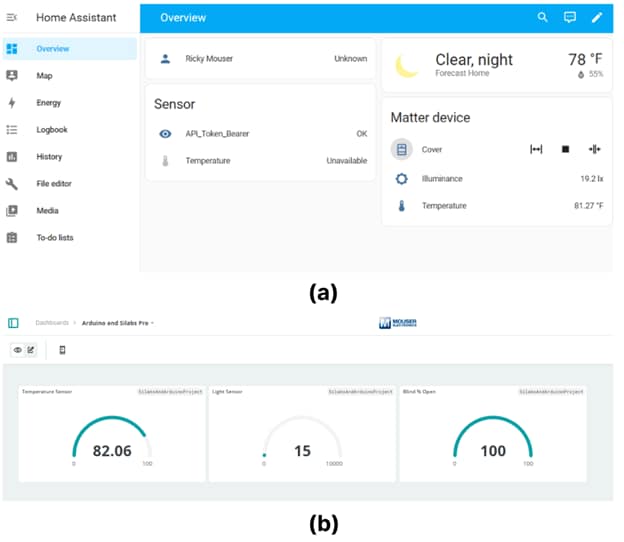Click the Ricky Mouser person icon
The image size is (624, 542).
pos(165,59)
